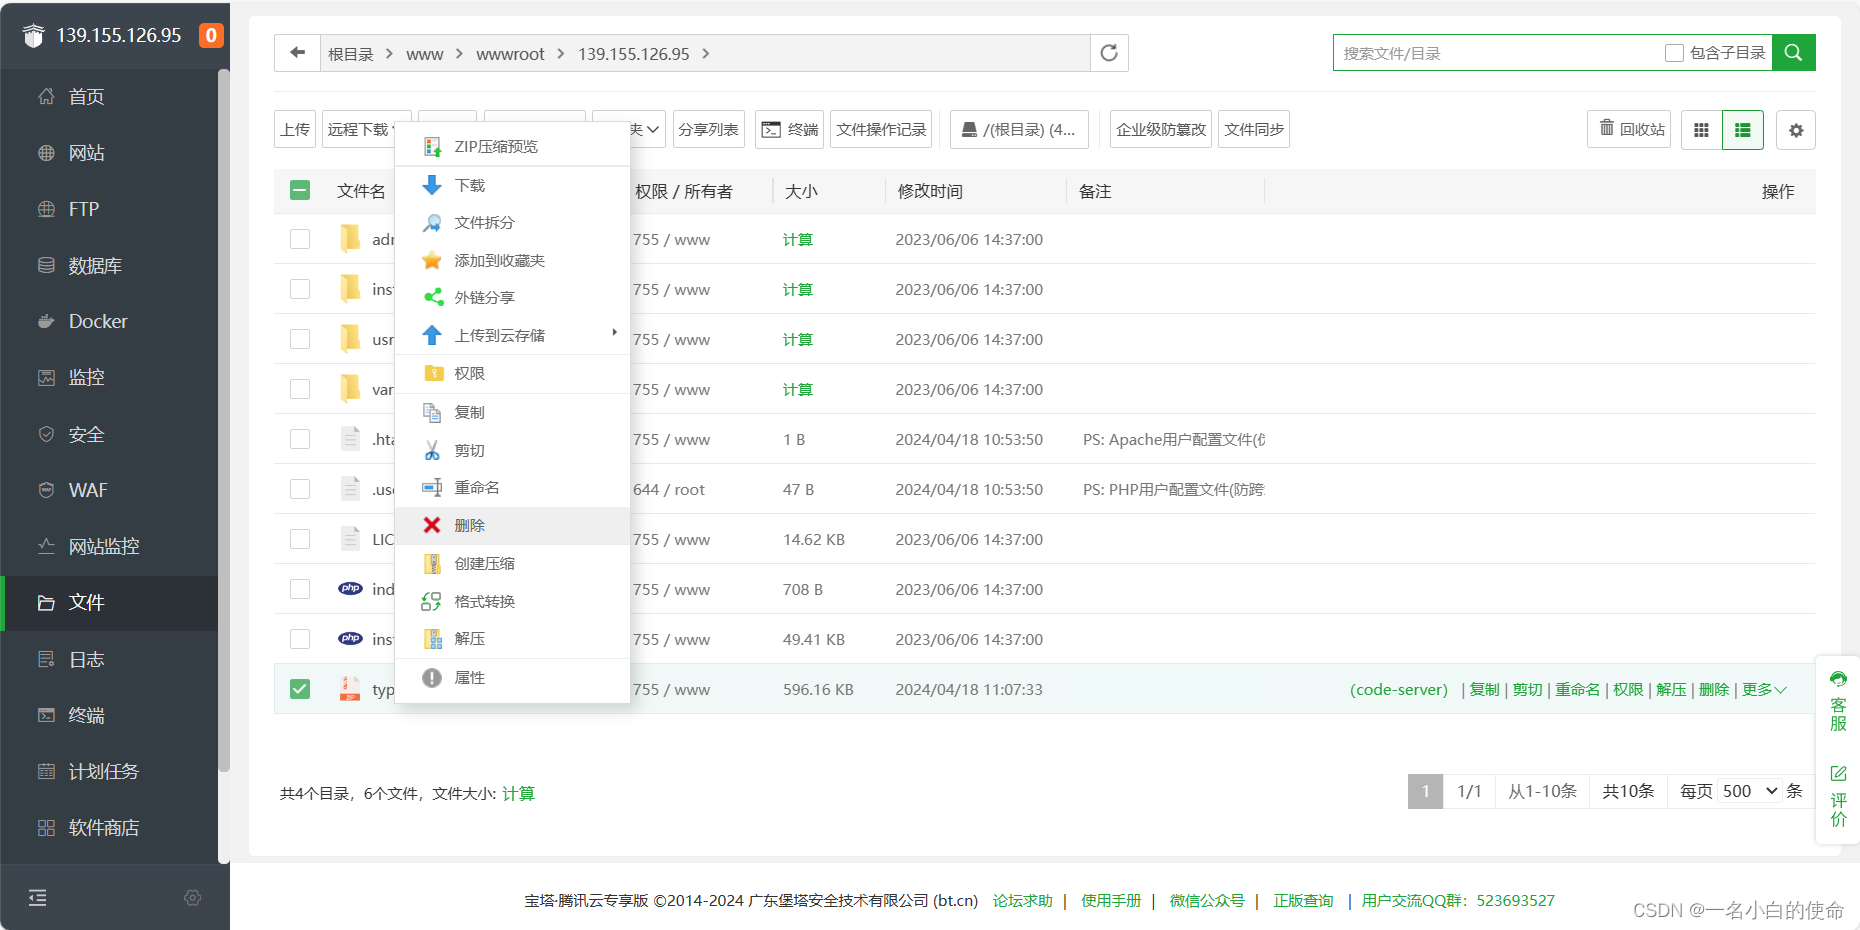Open FTP section in sidebar
1860x930 pixels.
point(110,209)
